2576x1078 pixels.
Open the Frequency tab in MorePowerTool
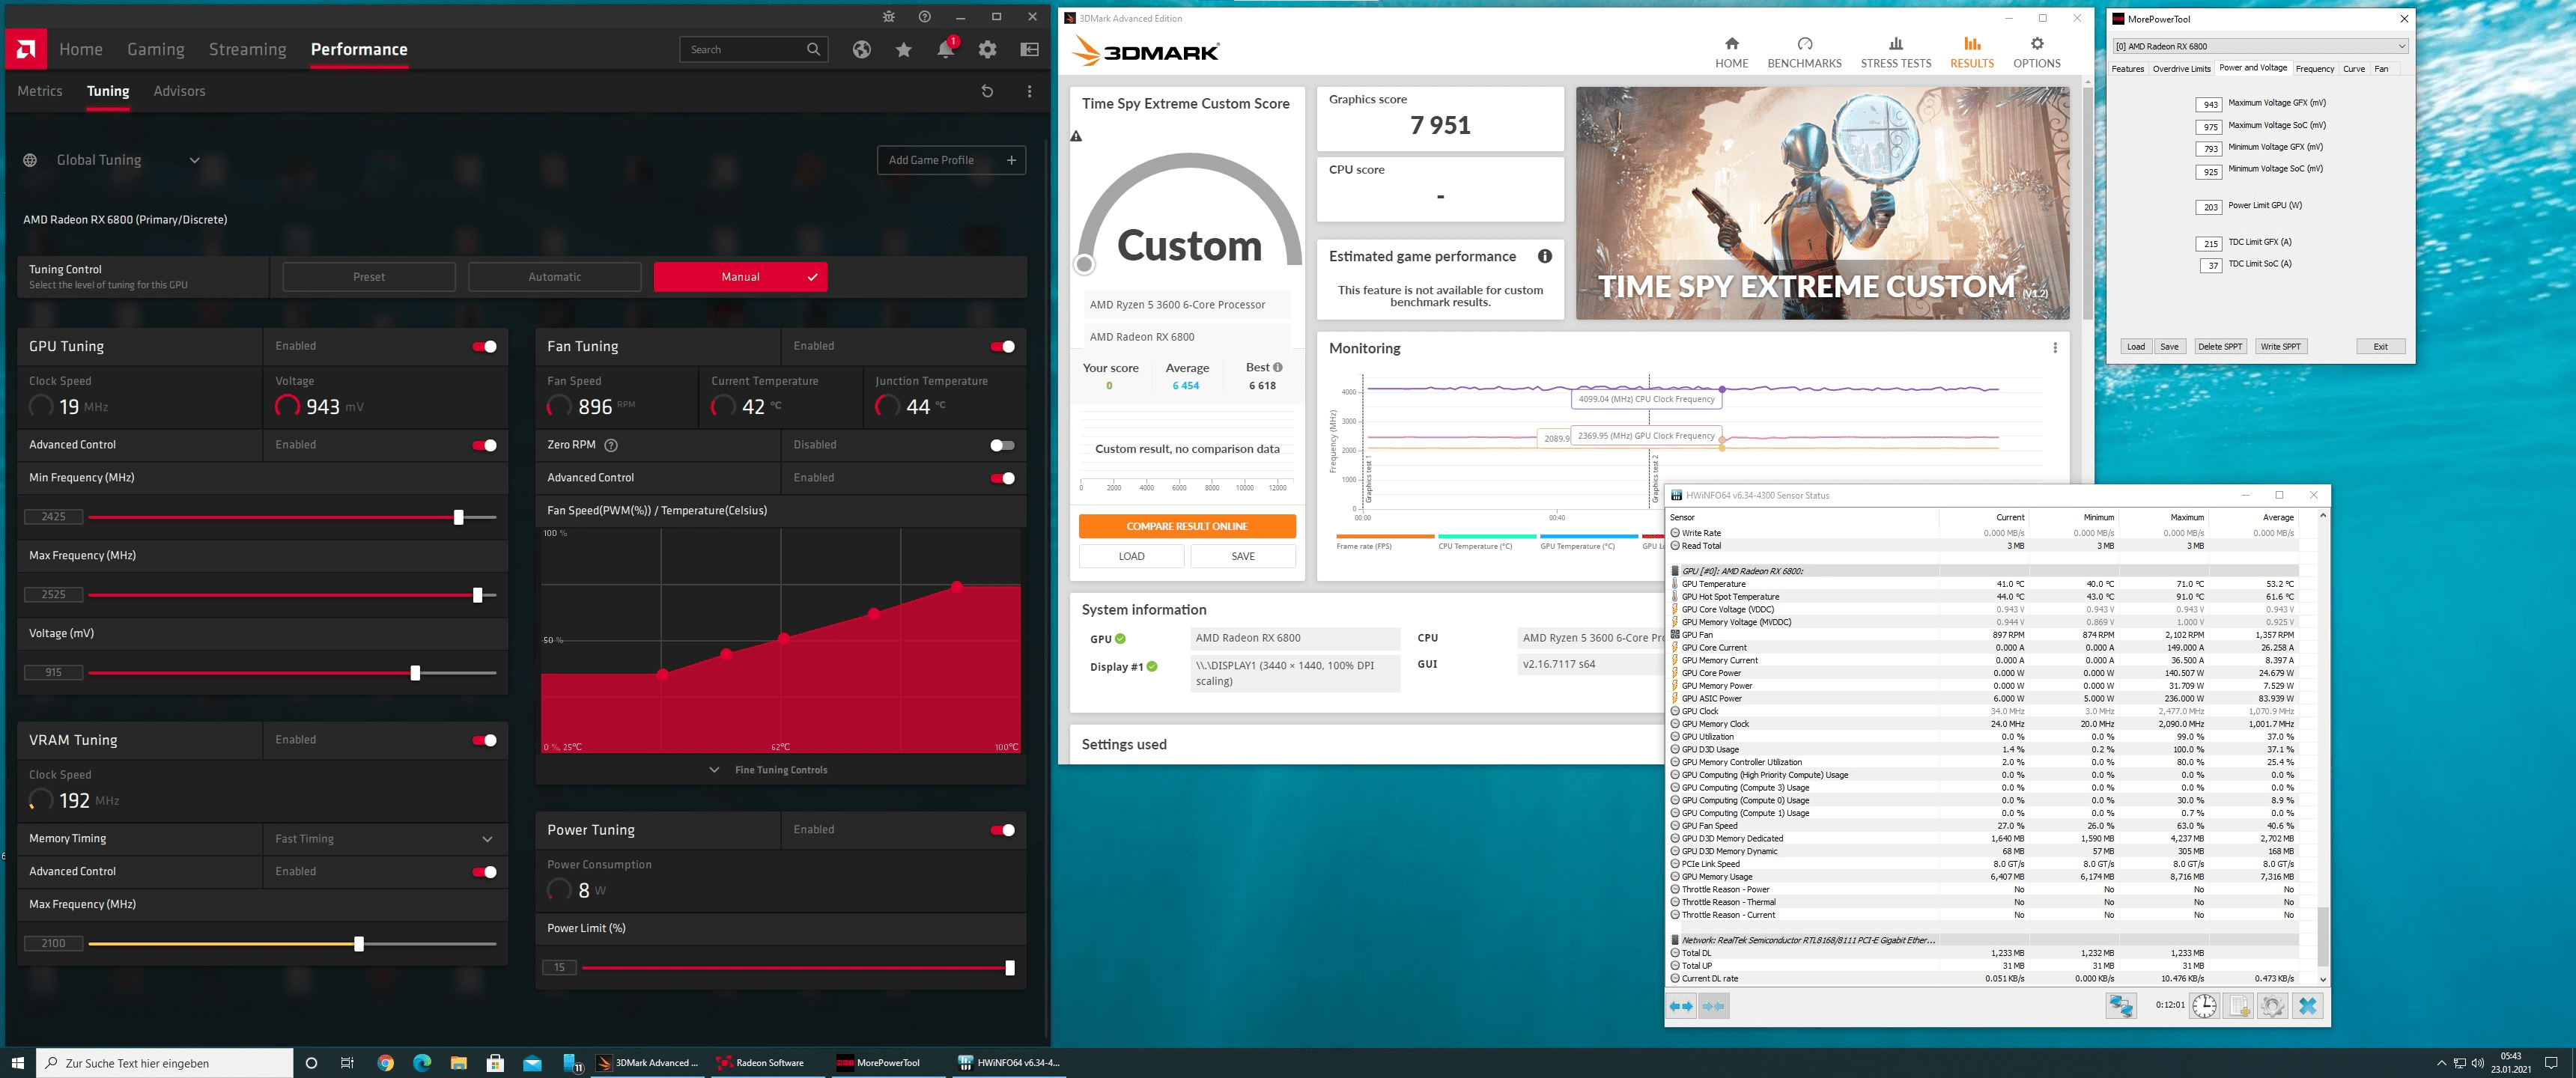click(2314, 69)
